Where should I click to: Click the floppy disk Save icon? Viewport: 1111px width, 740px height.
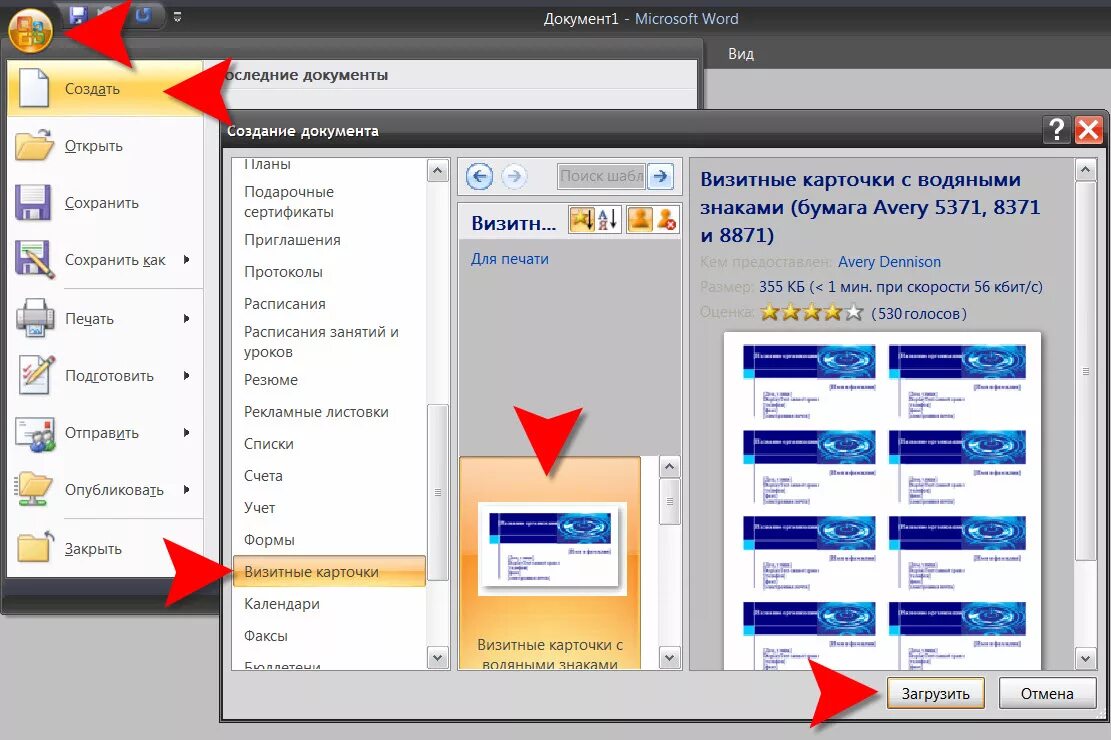coord(33,203)
